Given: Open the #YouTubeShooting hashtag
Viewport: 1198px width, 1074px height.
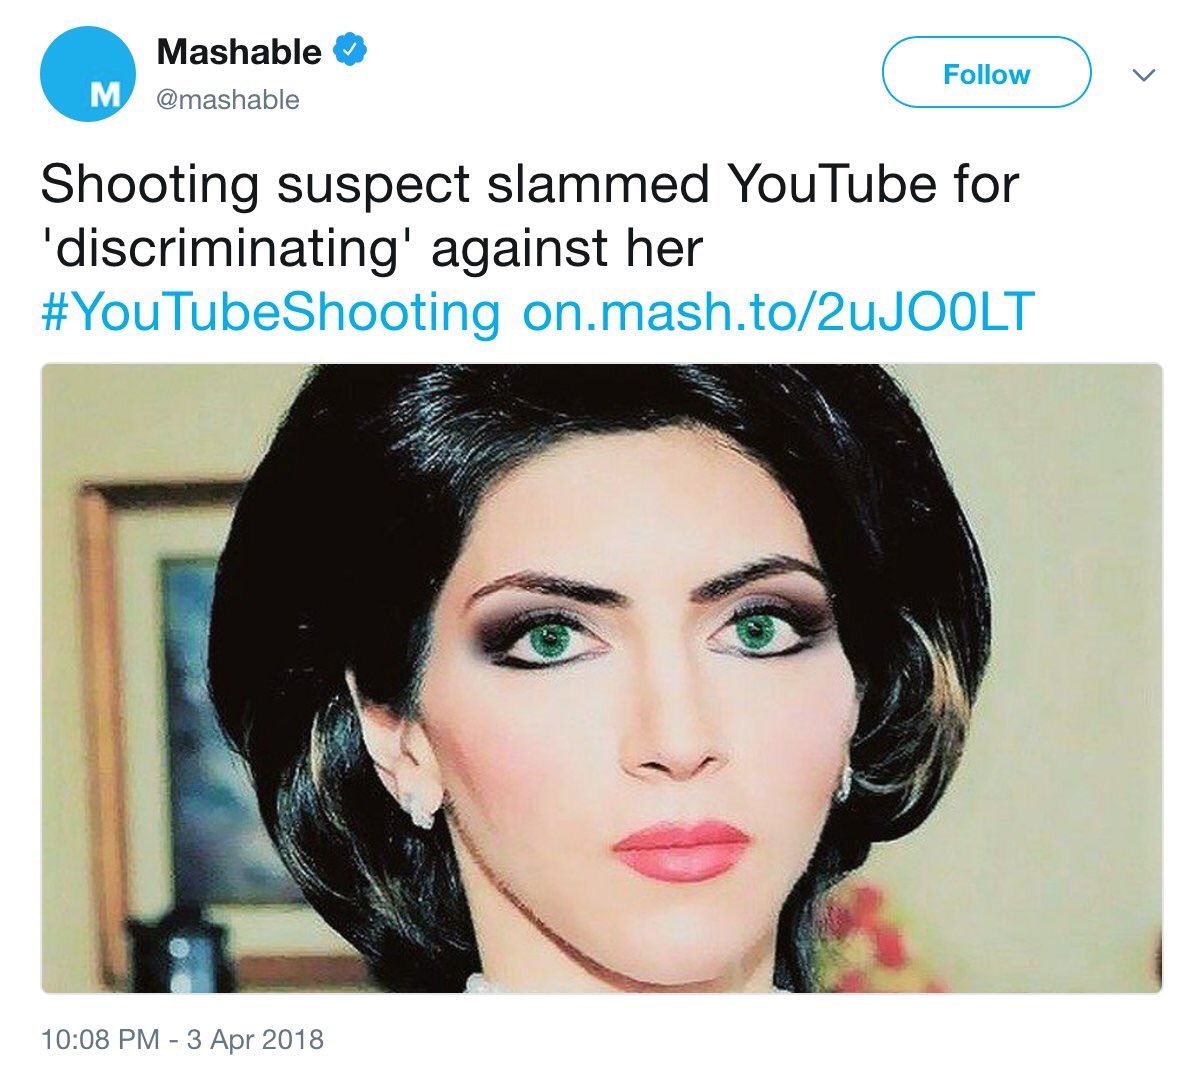Looking at the screenshot, I should point(270,312).
